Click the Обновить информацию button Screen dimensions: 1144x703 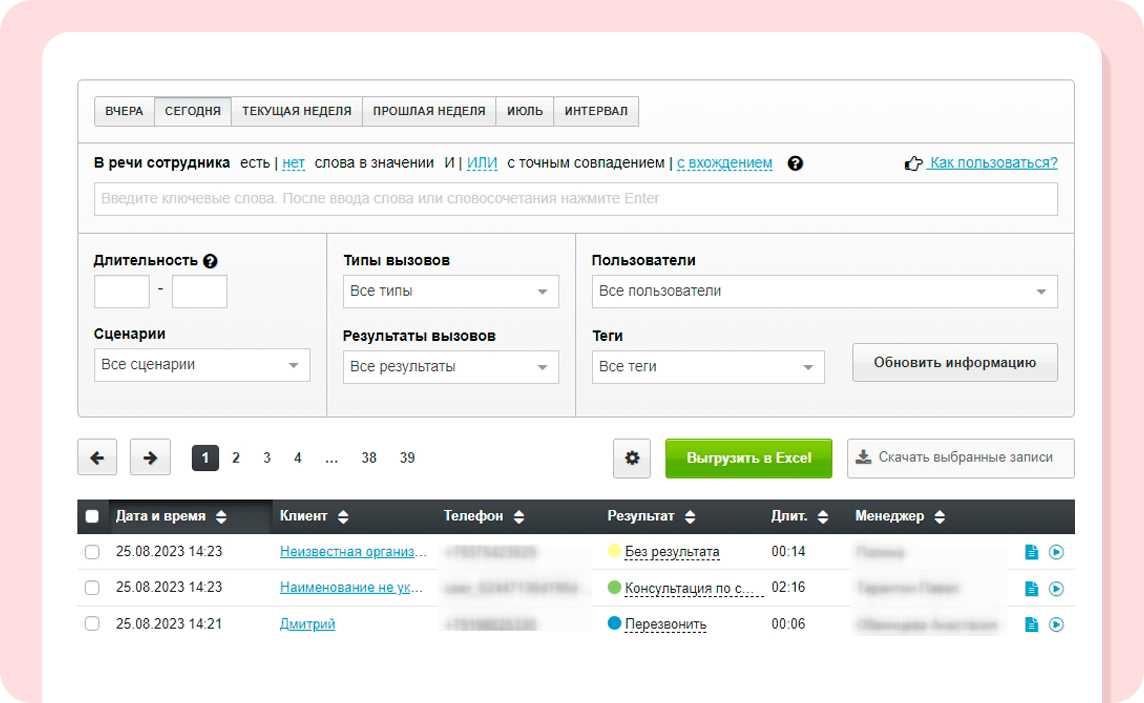point(955,362)
